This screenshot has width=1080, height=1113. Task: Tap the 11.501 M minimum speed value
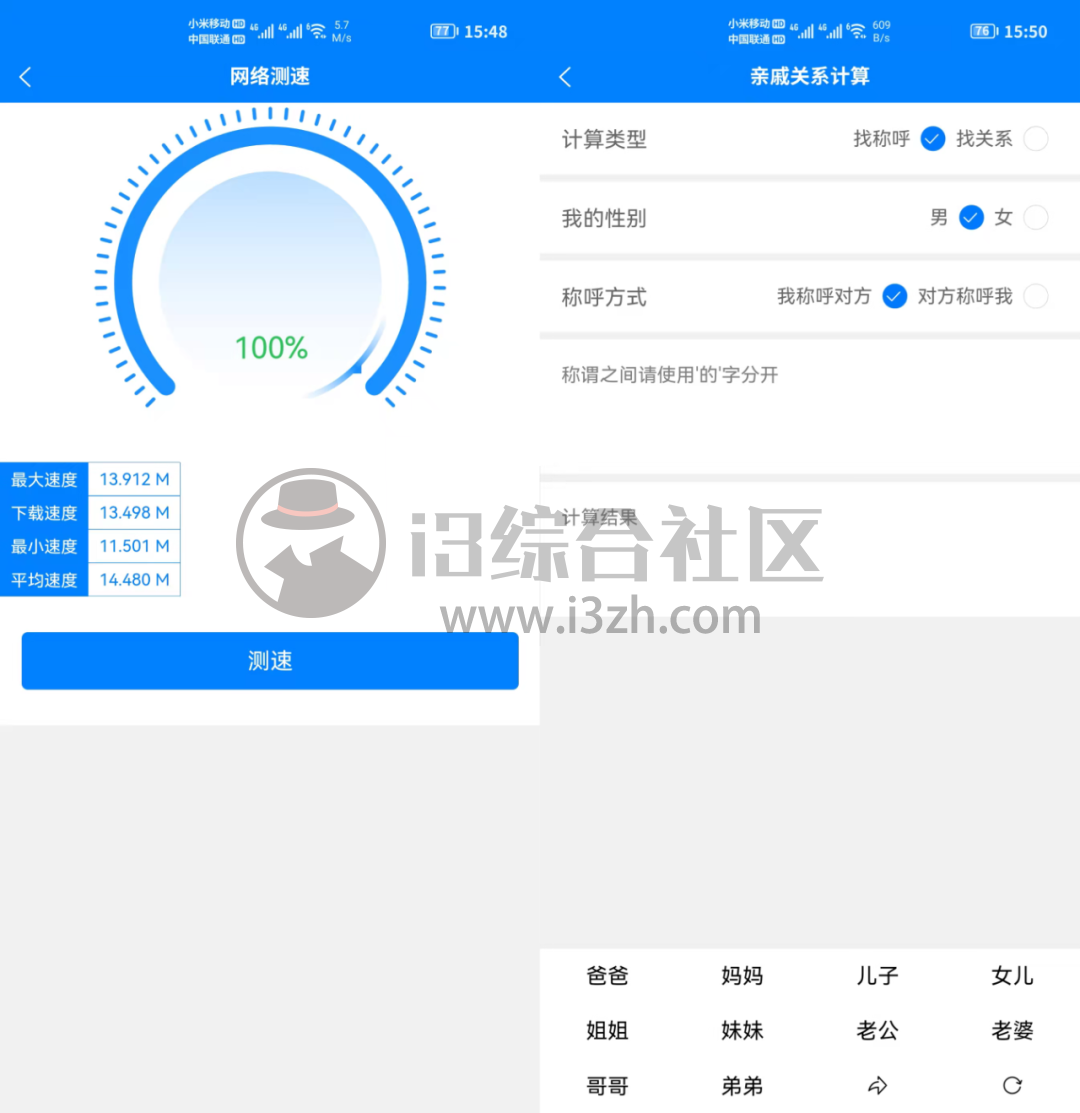[x=134, y=546]
